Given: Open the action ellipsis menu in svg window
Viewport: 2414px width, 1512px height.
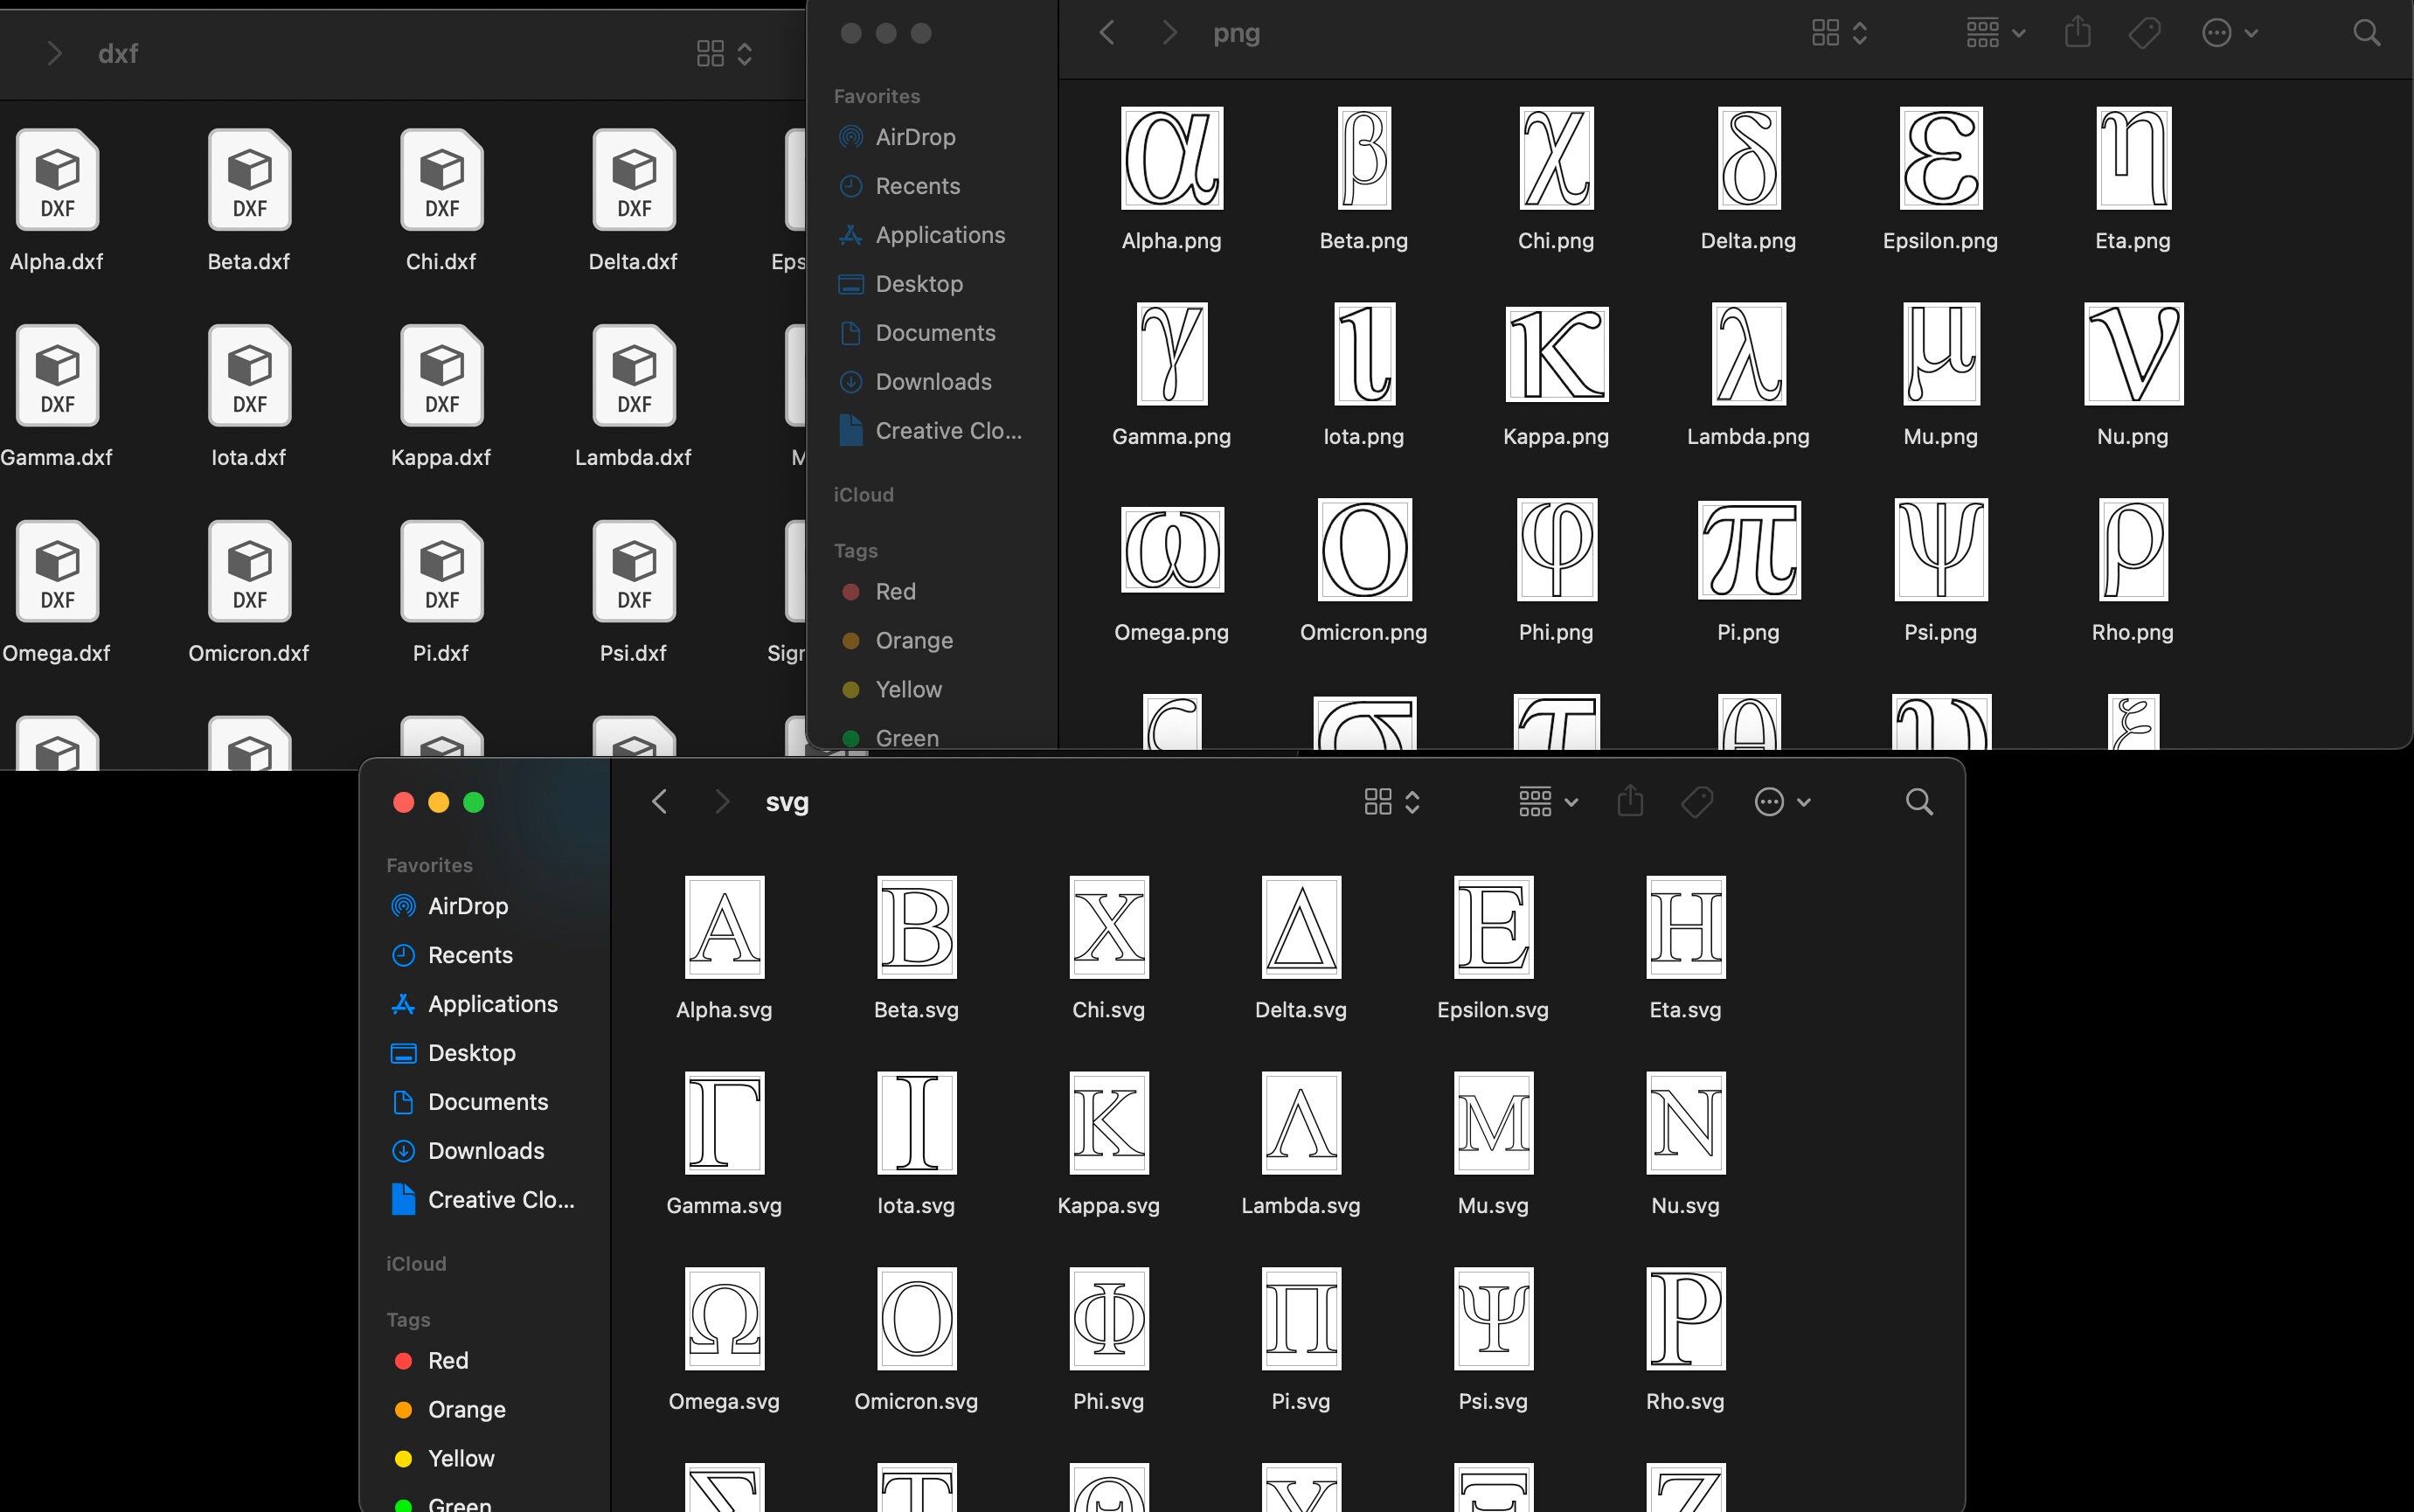Looking at the screenshot, I should (x=1782, y=802).
